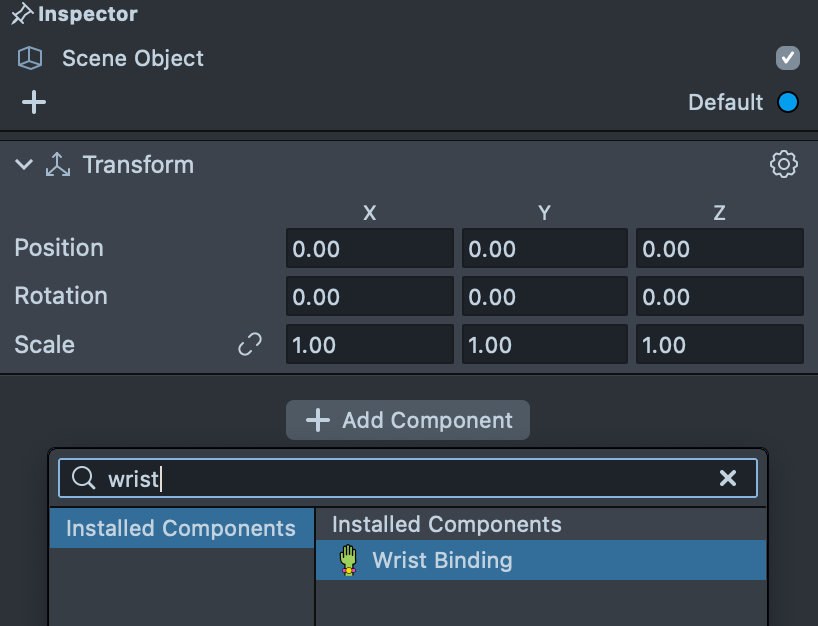Click the Default layer blue swatch

(788, 102)
